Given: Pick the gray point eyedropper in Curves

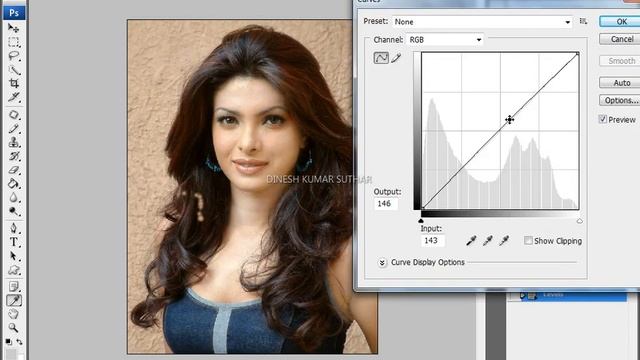Looking at the screenshot, I should (x=488, y=241).
